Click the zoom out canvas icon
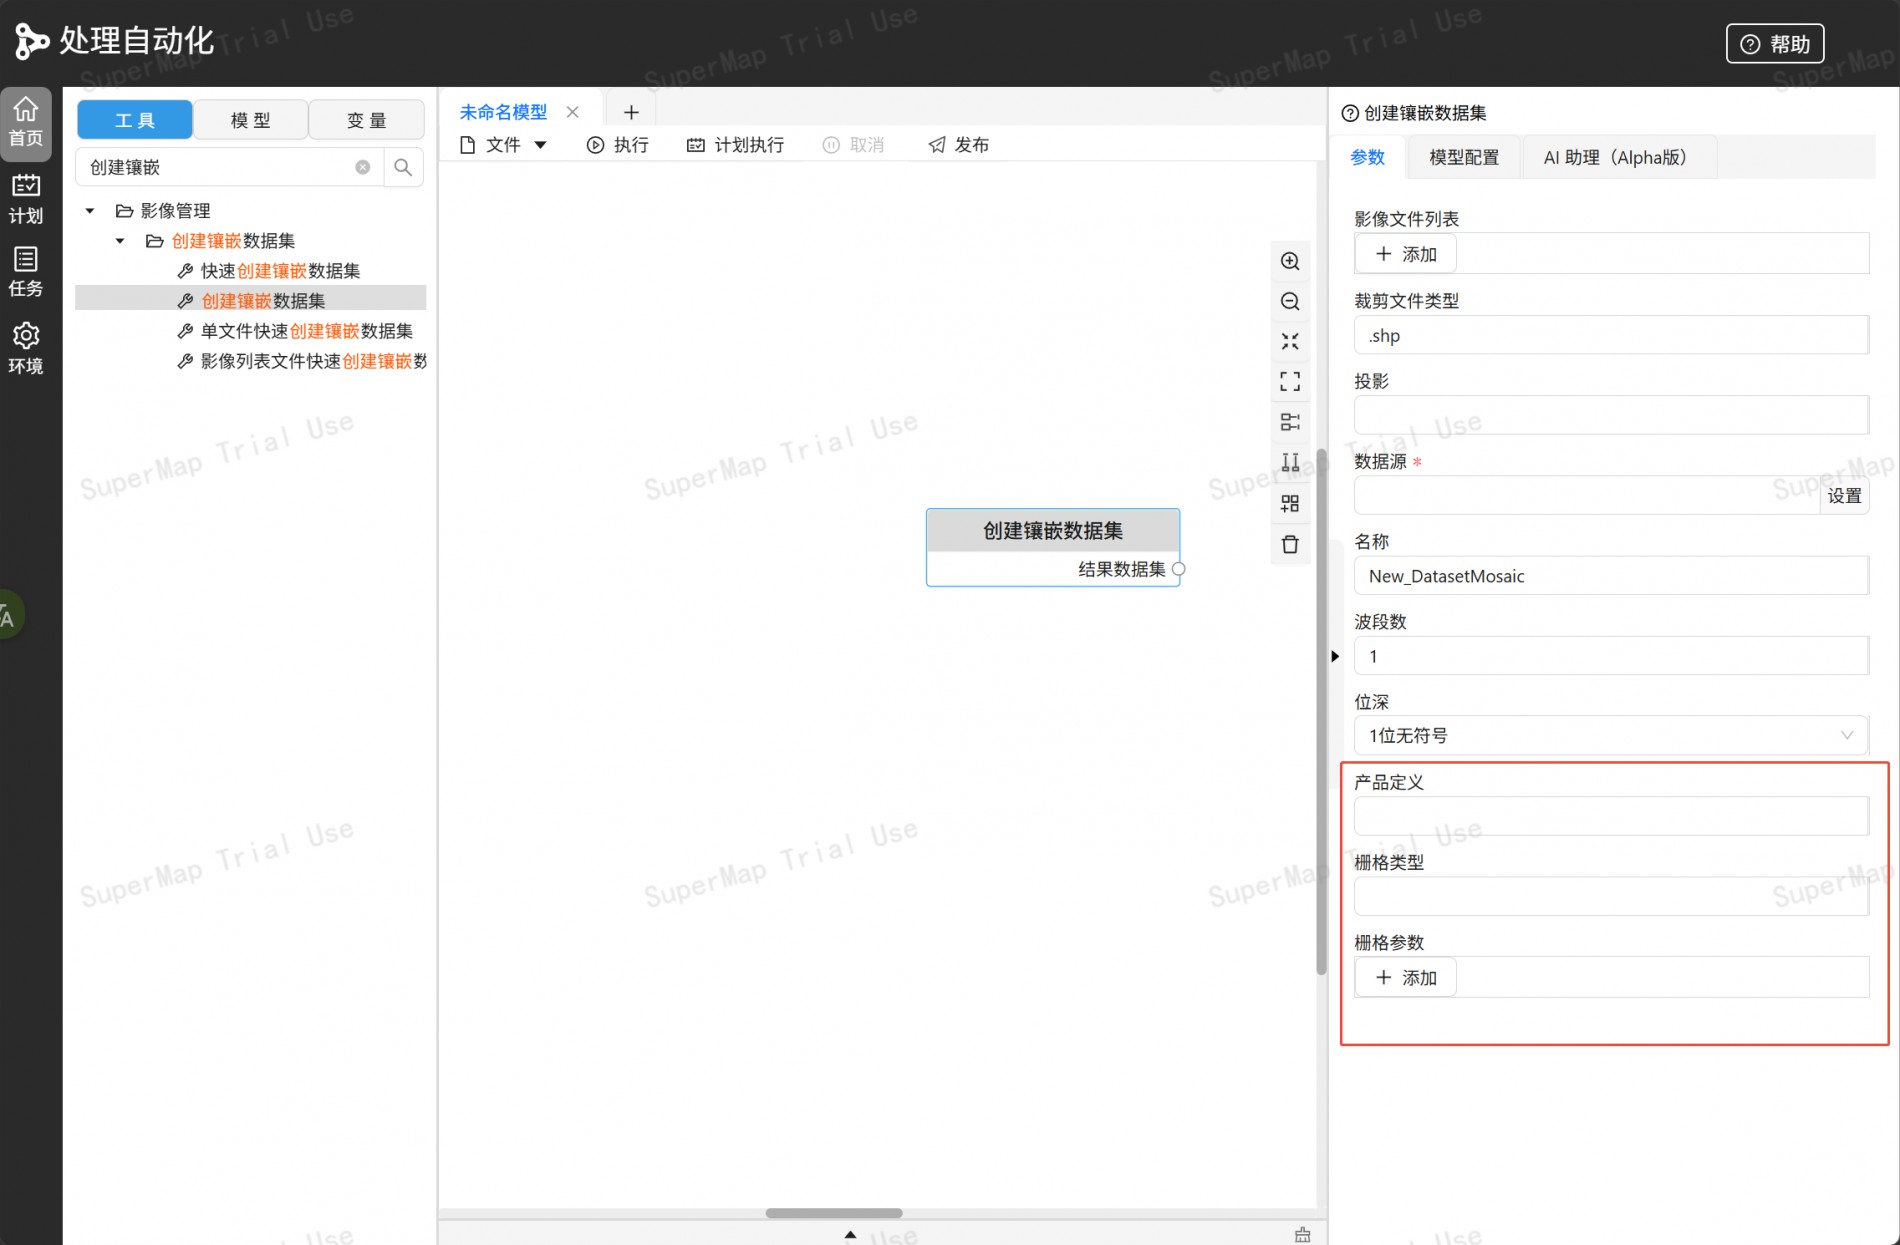This screenshot has height=1245, width=1900. click(x=1290, y=301)
